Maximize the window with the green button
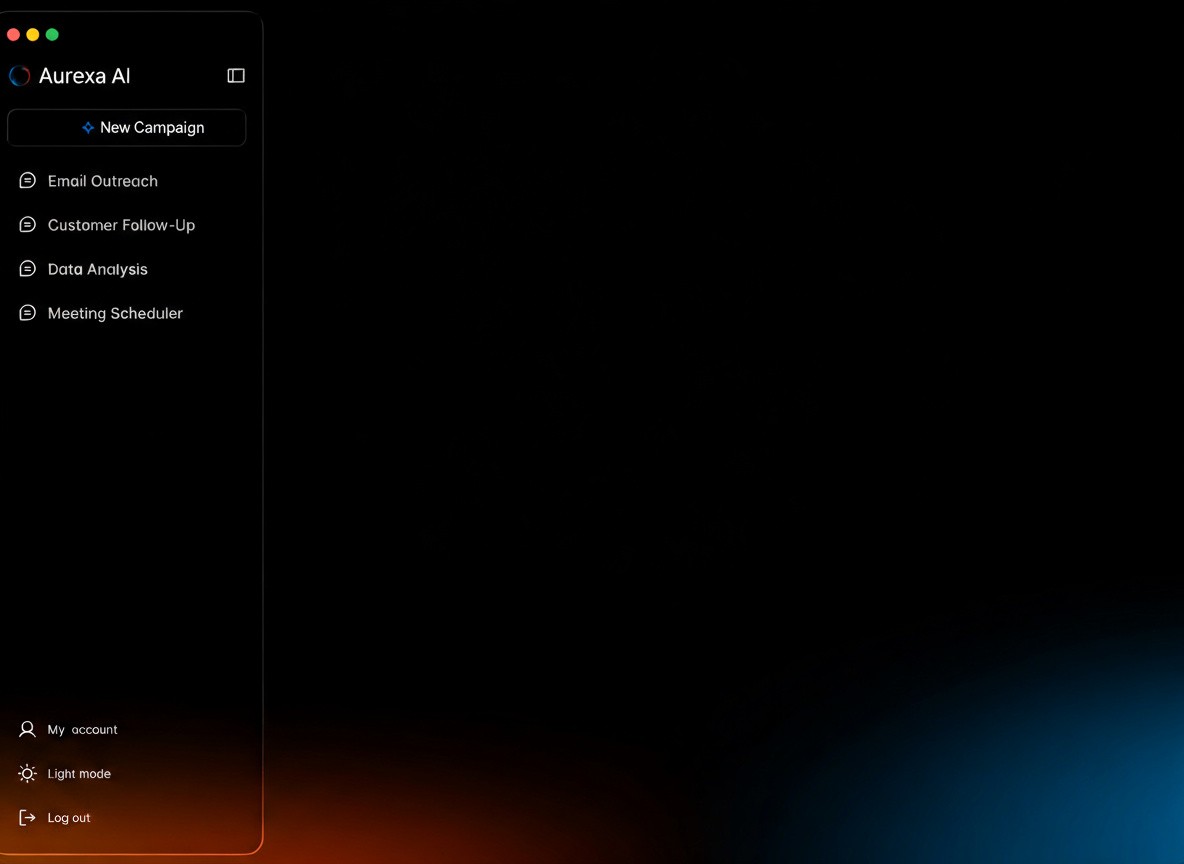The height and width of the screenshot is (864, 1184). (52, 35)
